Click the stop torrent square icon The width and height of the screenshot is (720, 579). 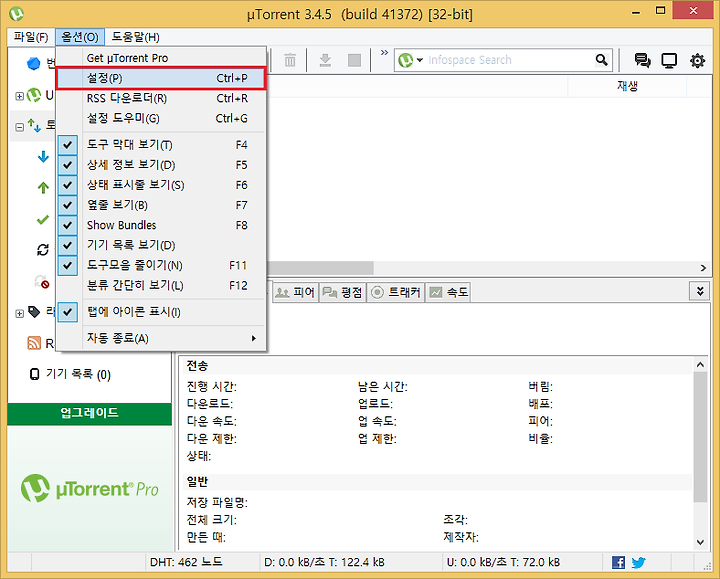(354, 60)
